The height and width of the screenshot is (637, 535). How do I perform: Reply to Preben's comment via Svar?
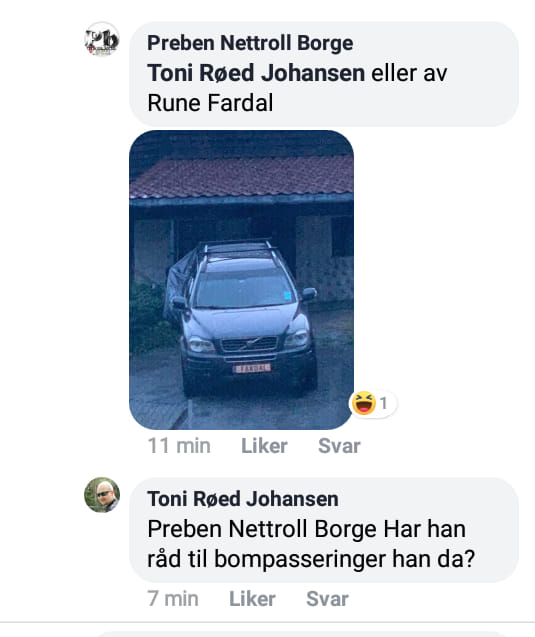tap(339, 446)
